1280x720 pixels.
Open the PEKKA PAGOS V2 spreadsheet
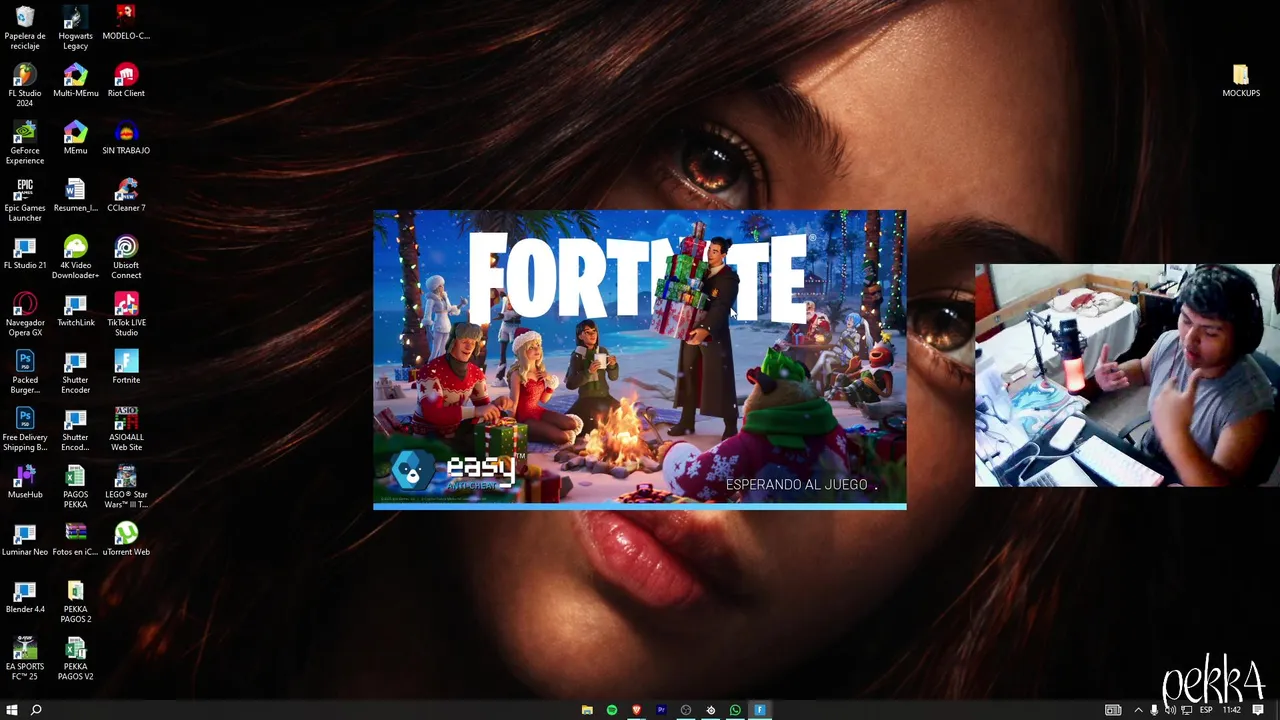click(x=75, y=658)
